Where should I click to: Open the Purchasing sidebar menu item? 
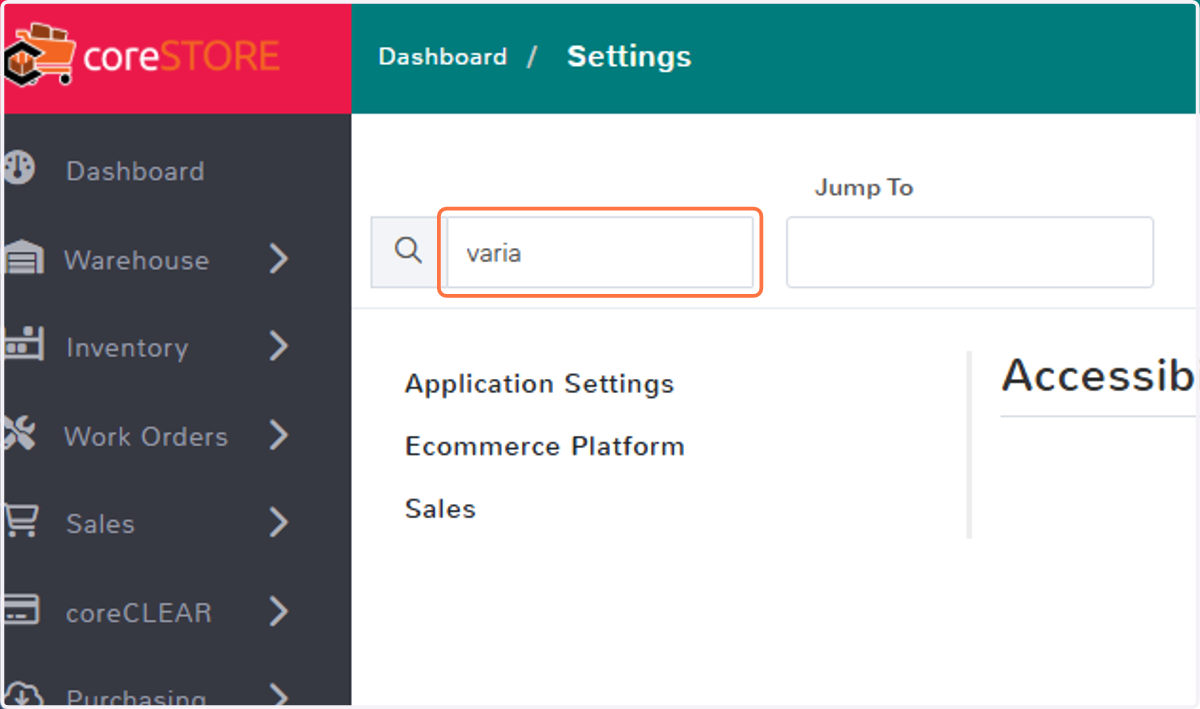point(136,697)
